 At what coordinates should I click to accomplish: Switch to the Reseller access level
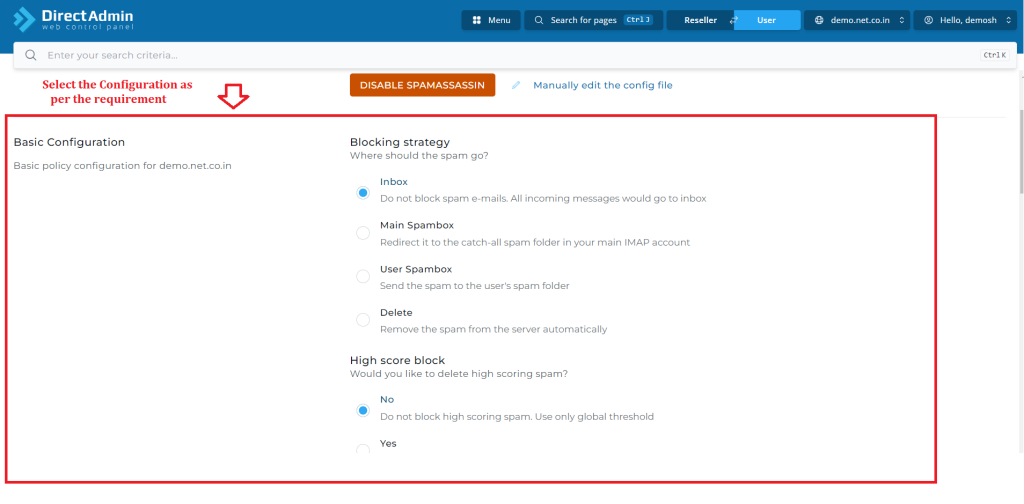(x=700, y=20)
